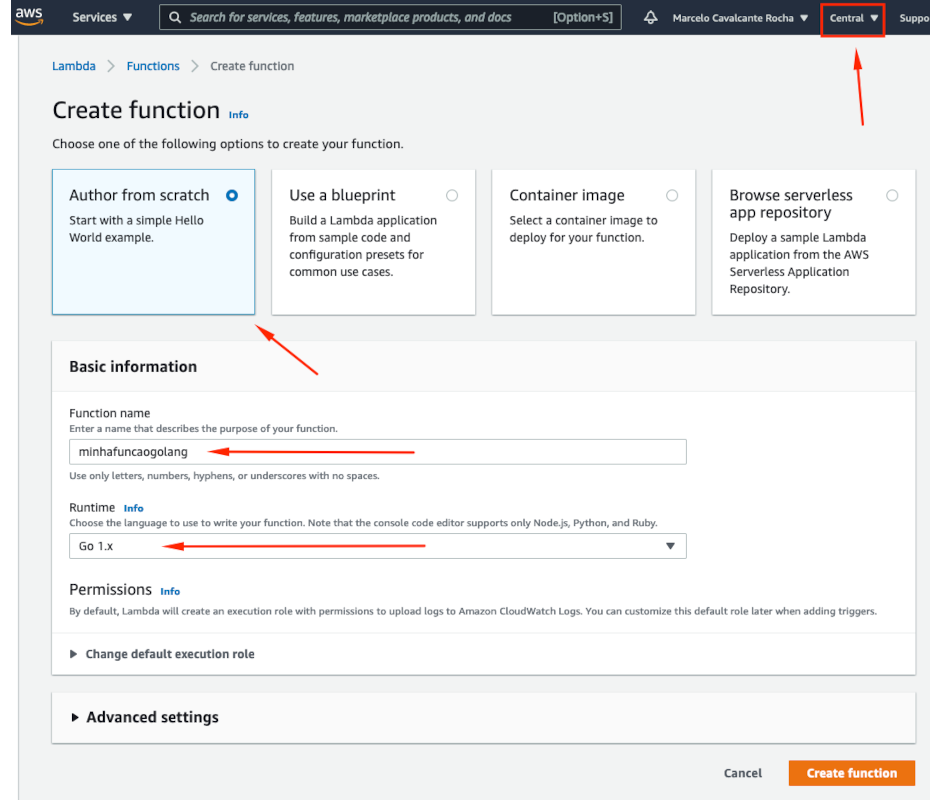Select Browse serverless app repository option
Image resolution: width=940 pixels, height=800 pixels.
click(x=892, y=196)
